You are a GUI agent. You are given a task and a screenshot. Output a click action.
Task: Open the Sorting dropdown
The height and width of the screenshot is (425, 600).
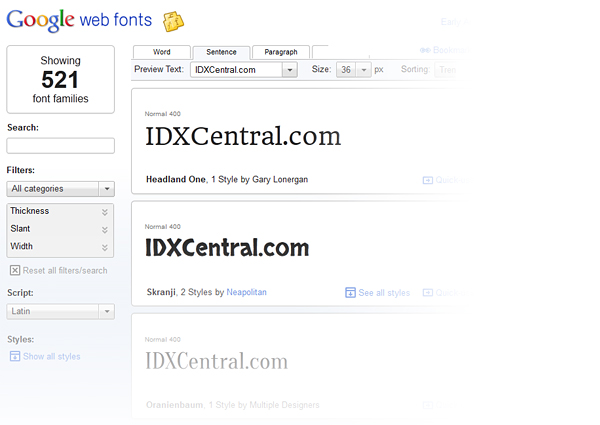click(446, 70)
